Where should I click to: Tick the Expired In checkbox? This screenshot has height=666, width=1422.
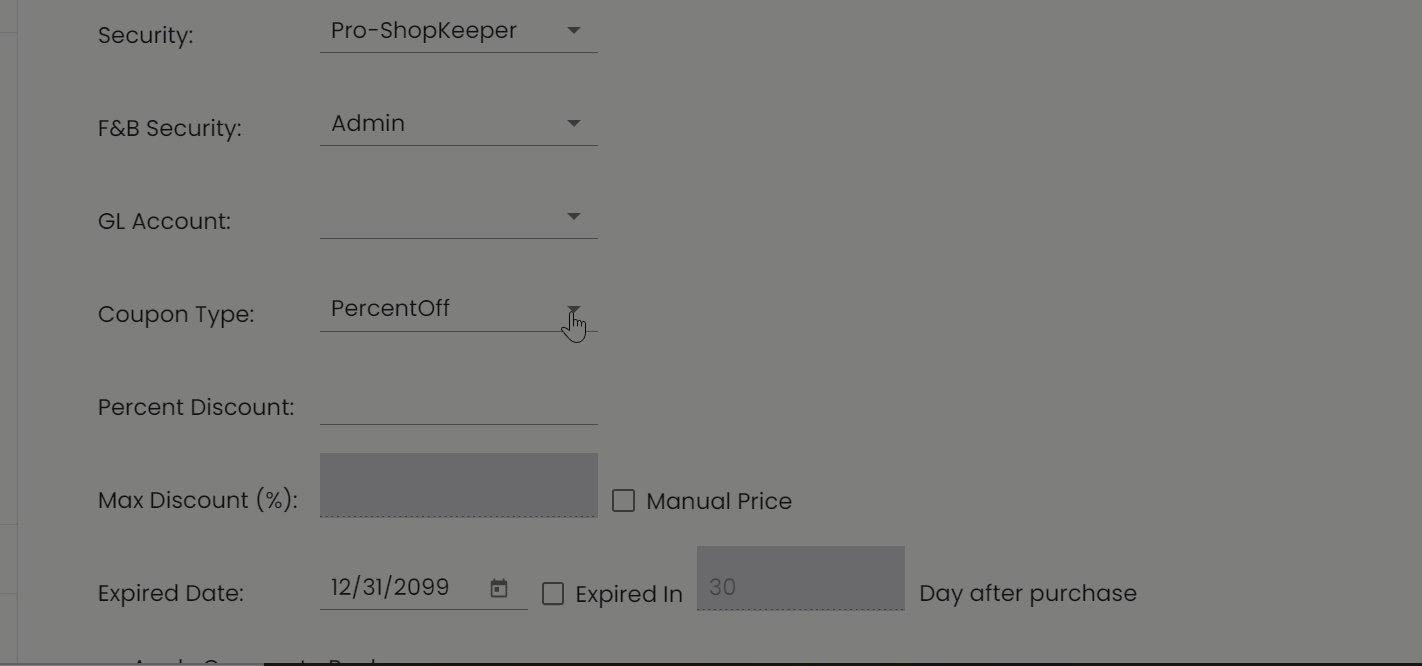tap(553, 594)
